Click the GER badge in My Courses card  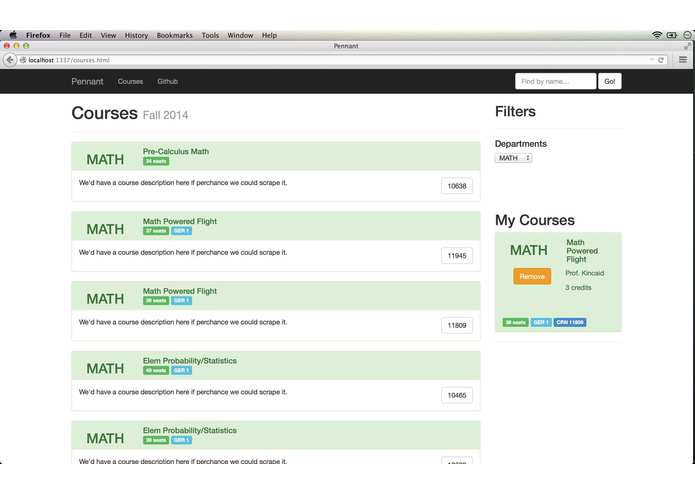coord(541,323)
